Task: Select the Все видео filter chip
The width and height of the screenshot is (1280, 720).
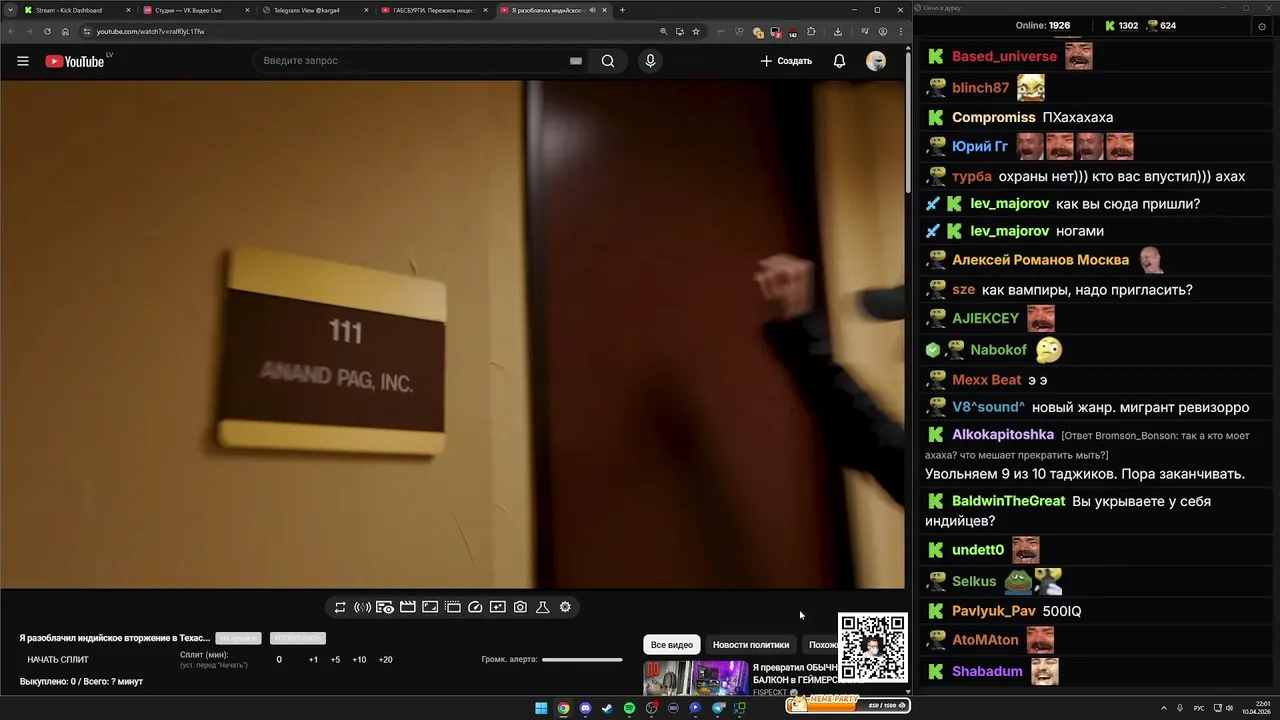Action: click(671, 645)
